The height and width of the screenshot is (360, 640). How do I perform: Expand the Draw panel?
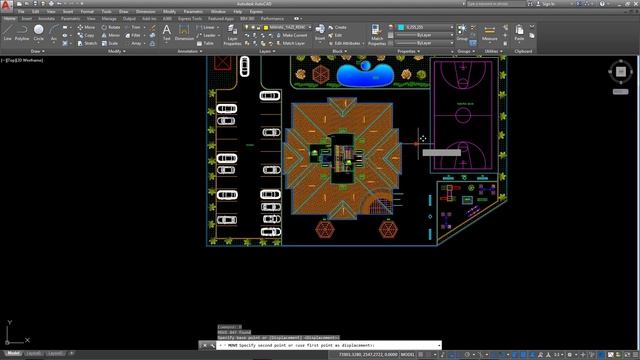coord(38,51)
